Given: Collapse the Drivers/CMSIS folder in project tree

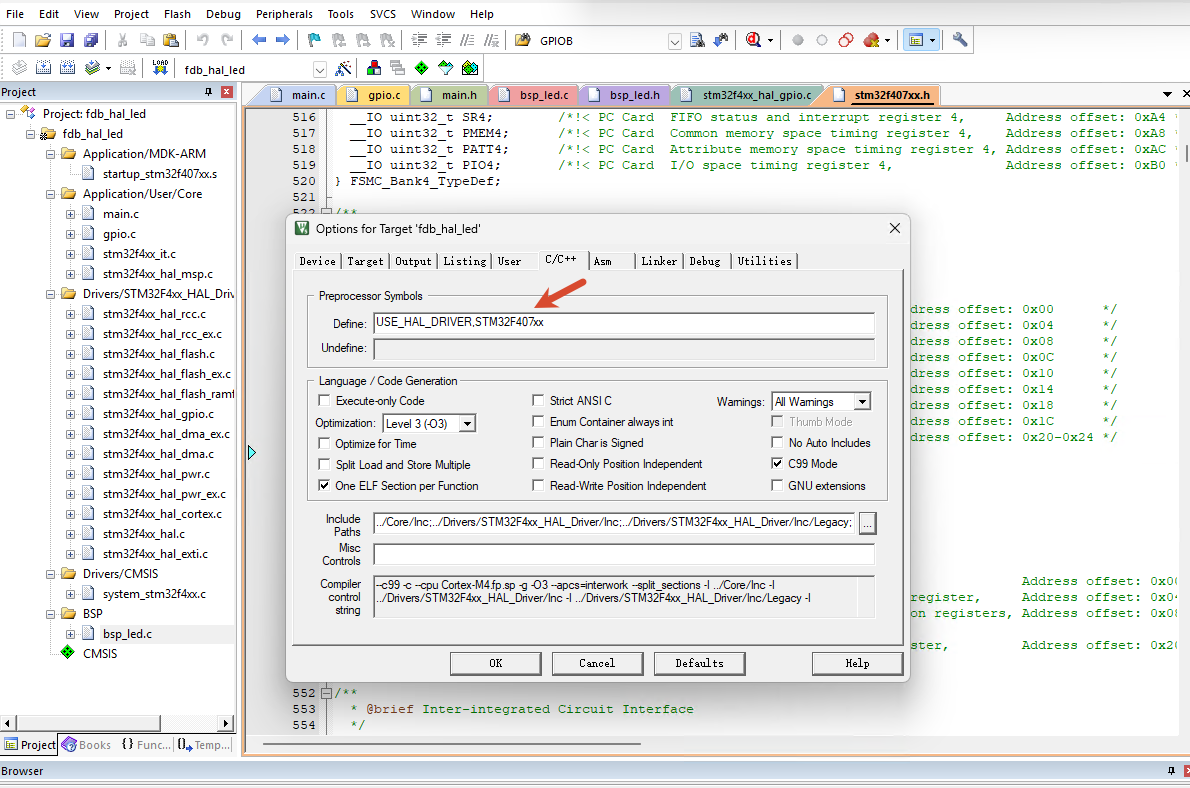Looking at the screenshot, I should click(x=50, y=574).
